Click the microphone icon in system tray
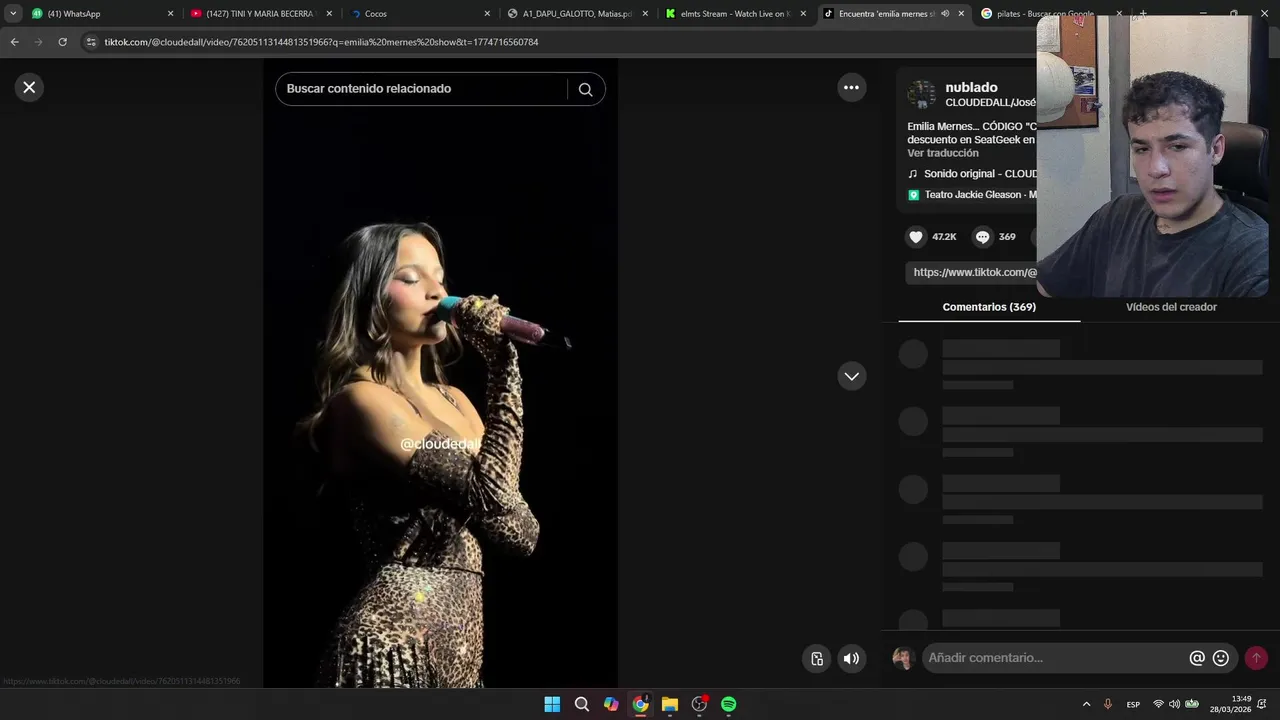Viewport: 1280px width, 720px height. 1108,704
